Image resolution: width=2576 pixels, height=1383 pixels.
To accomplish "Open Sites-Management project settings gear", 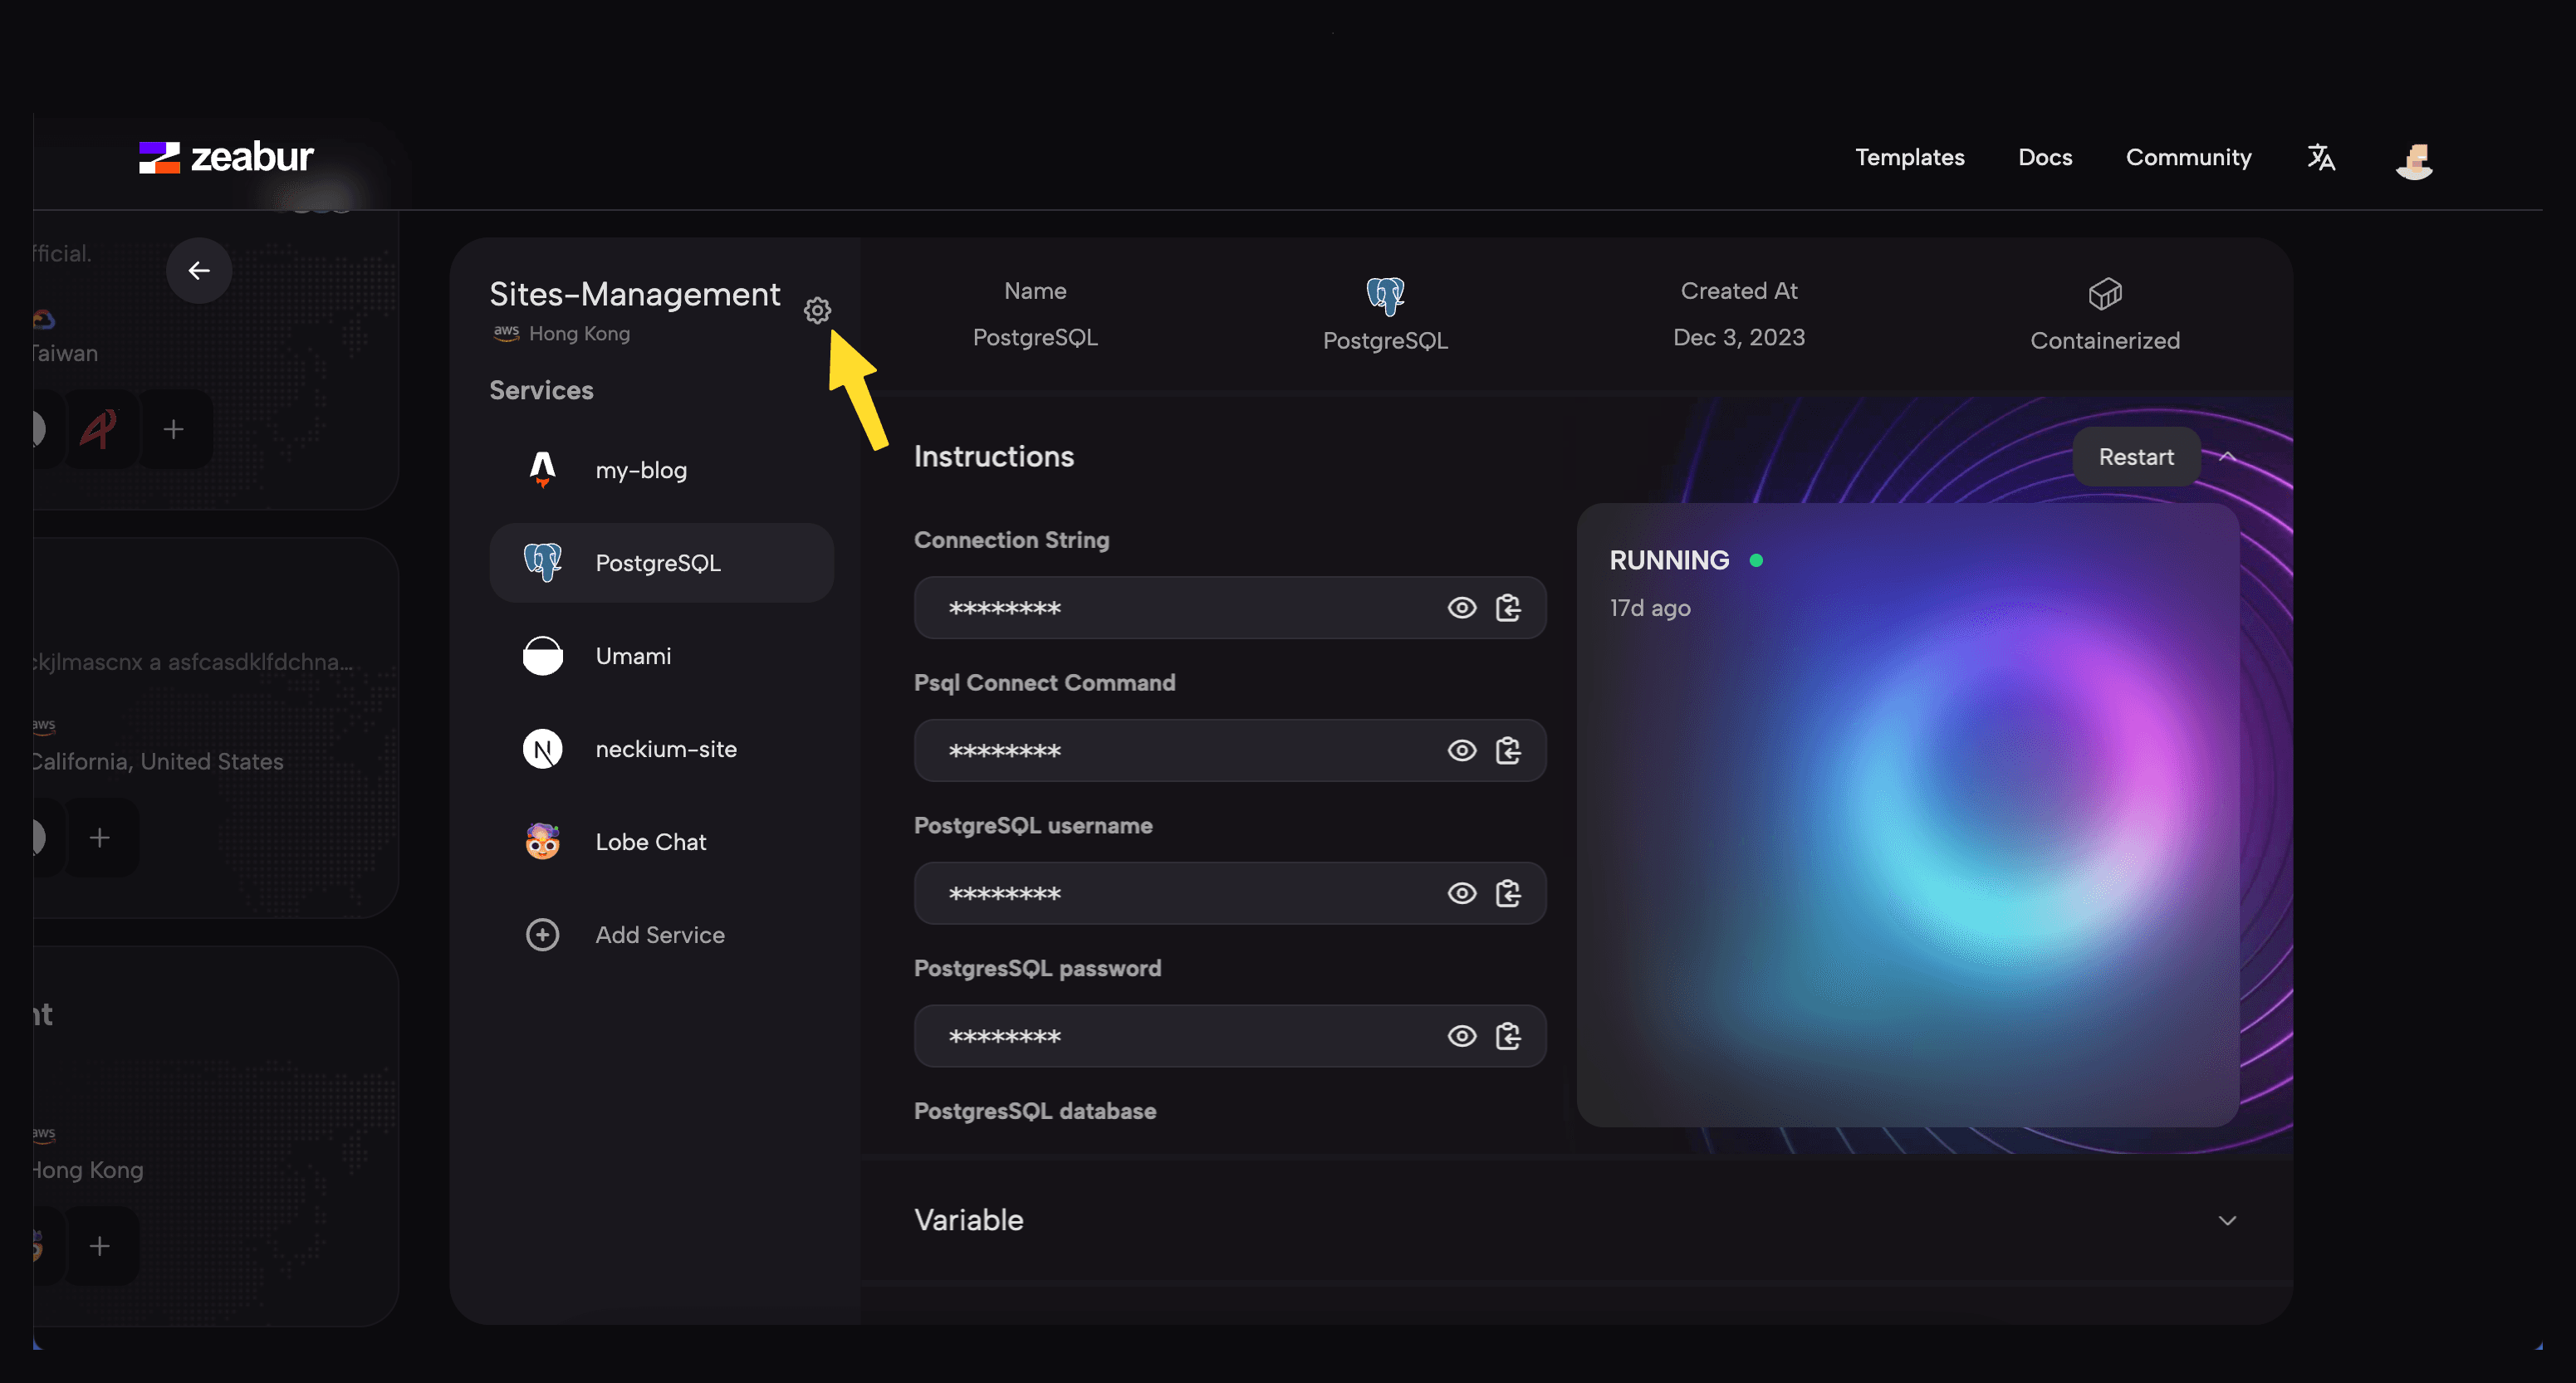I will click(x=817, y=311).
